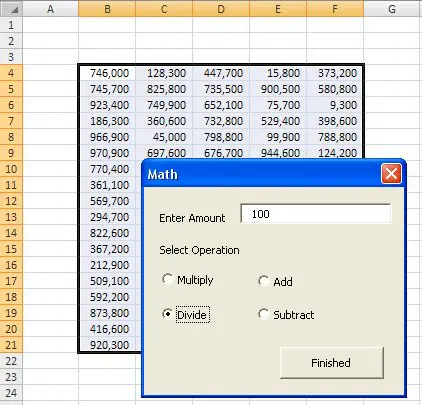
Task: Click the Select All corner triangle
Action: tap(11, 8)
